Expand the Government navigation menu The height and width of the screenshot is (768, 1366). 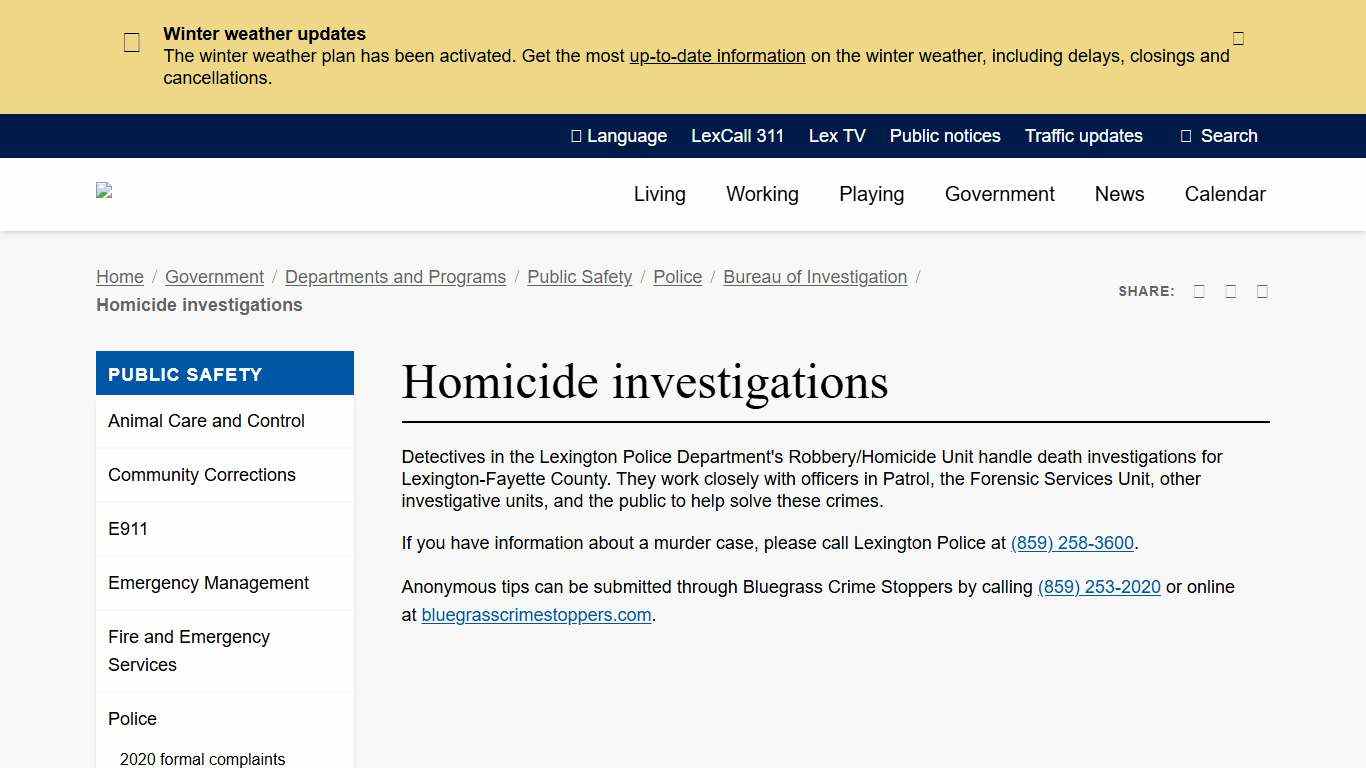[x=999, y=194]
